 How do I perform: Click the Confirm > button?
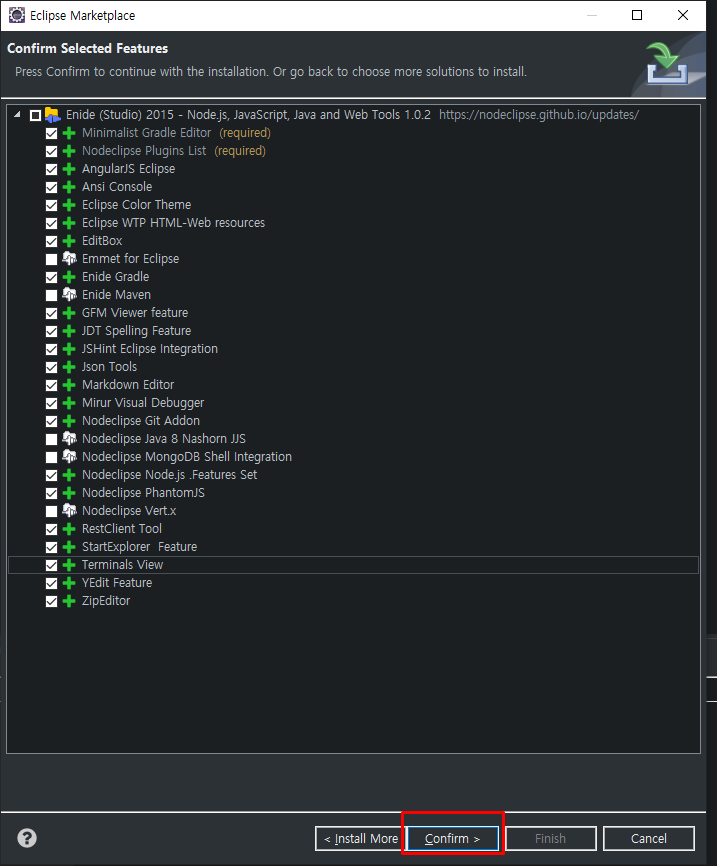[452, 838]
